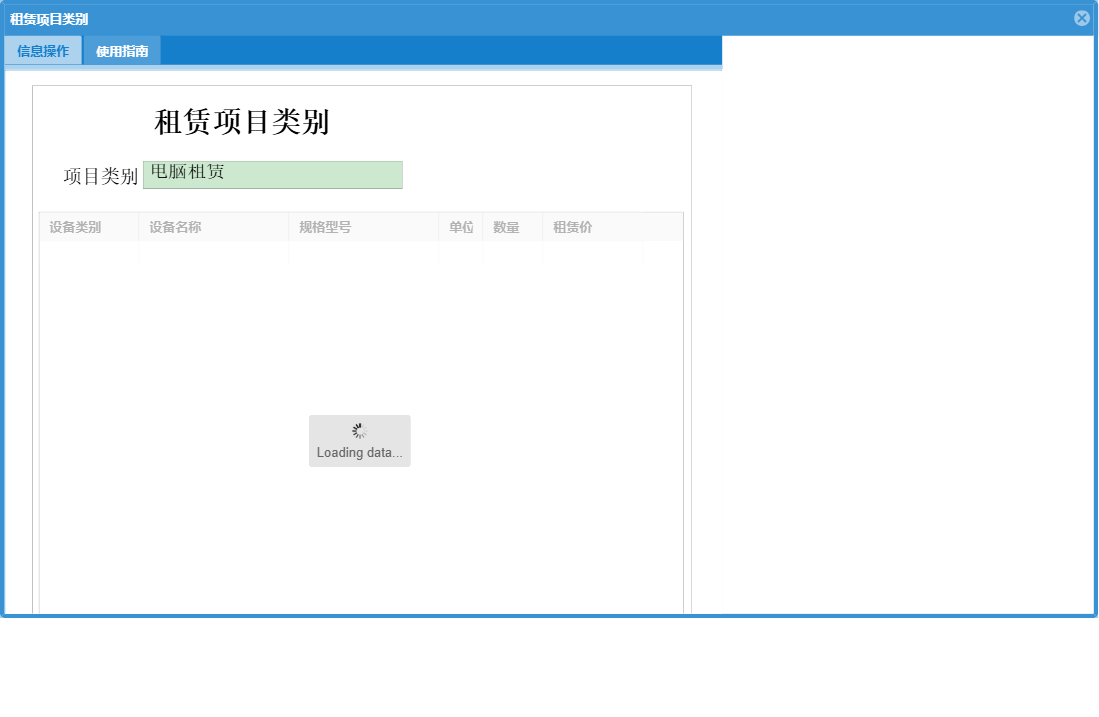Screen dimensions: 1099x717
Task: Click the 数量 column header
Action: tap(506, 227)
